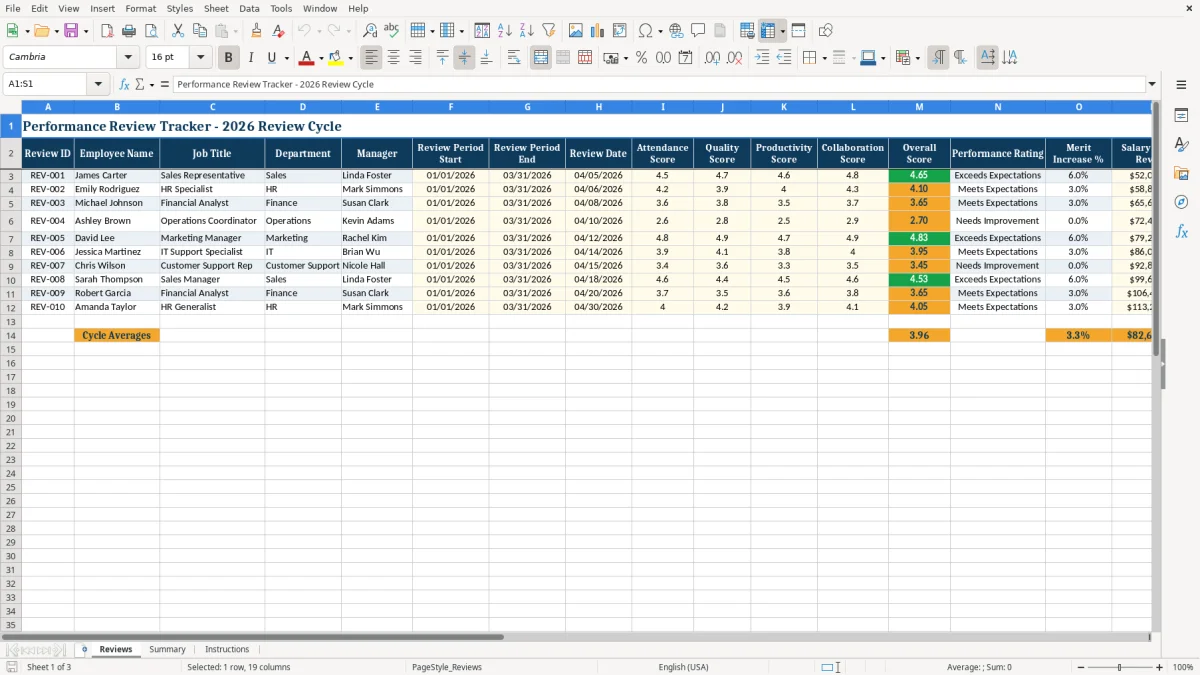Screen dimensions: 1200x675
Task: Toggle Freeze Rows and Columns
Action: click(x=768, y=31)
